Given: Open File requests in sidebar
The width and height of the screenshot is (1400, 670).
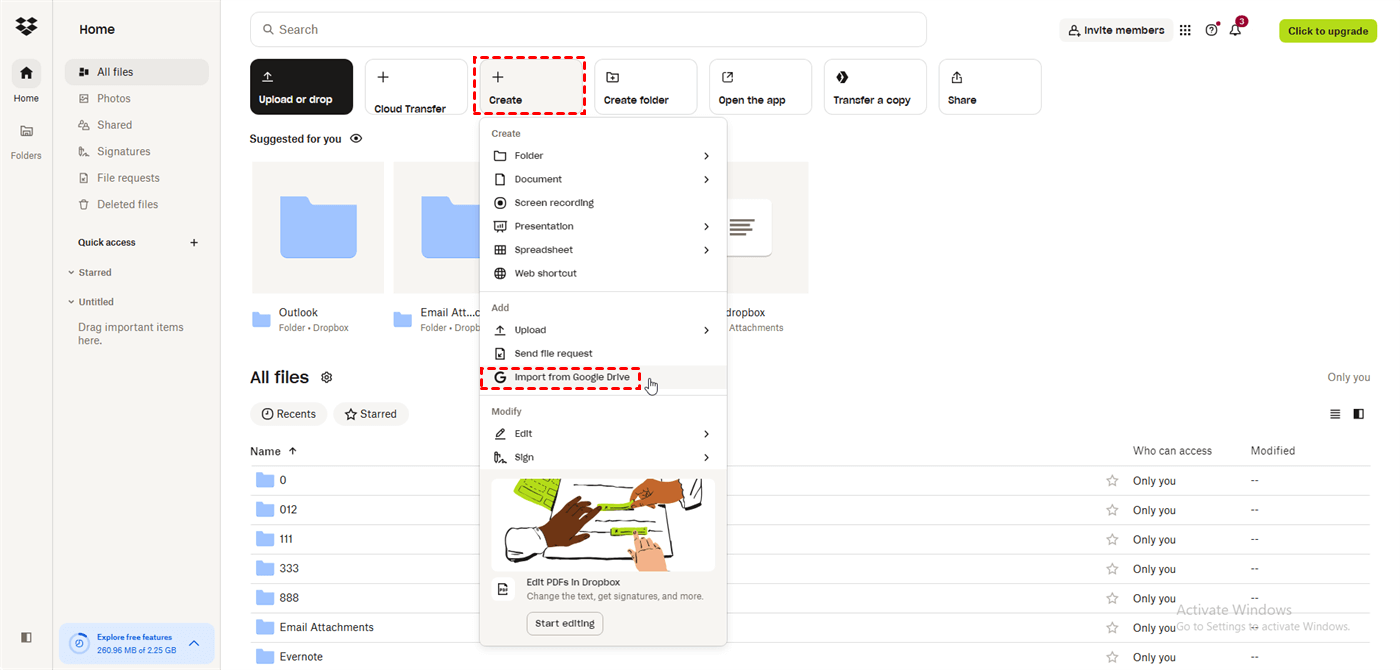Looking at the screenshot, I should point(137,178).
